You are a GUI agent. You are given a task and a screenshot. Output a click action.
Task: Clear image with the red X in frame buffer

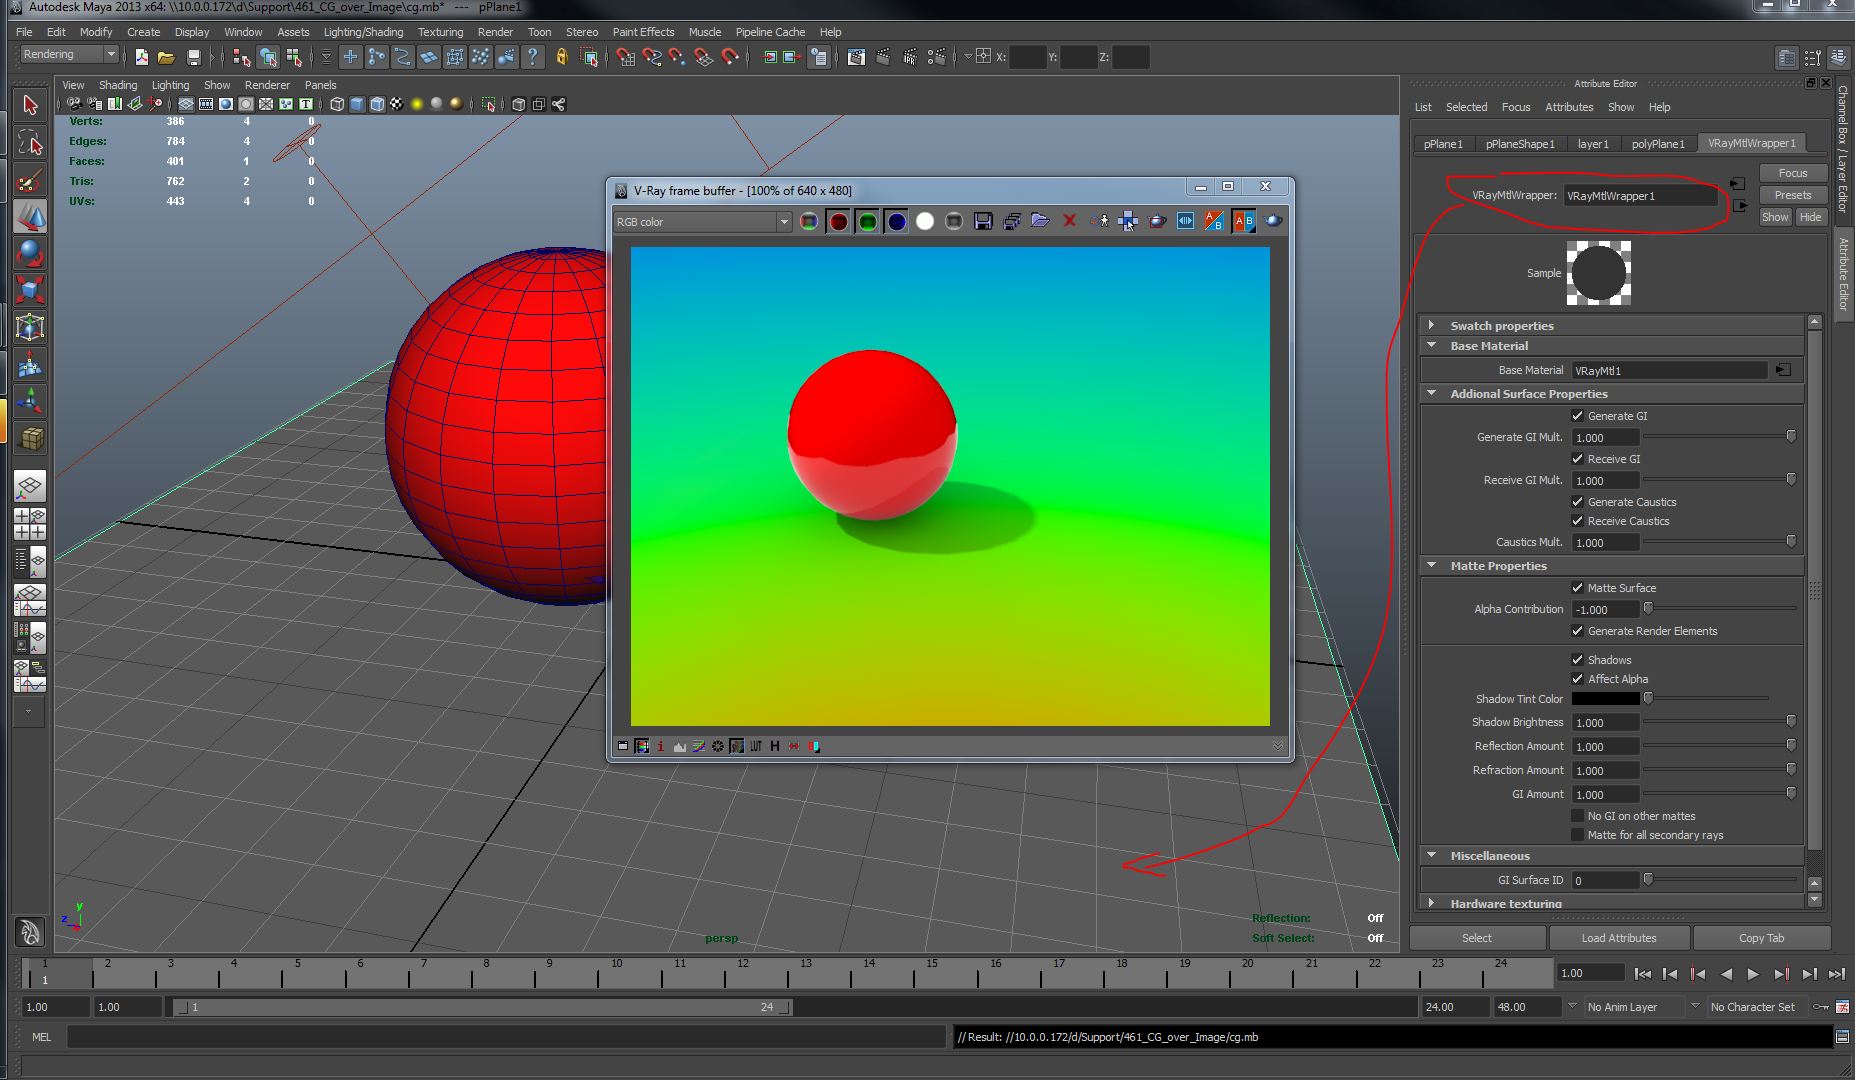[x=1069, y=221]
